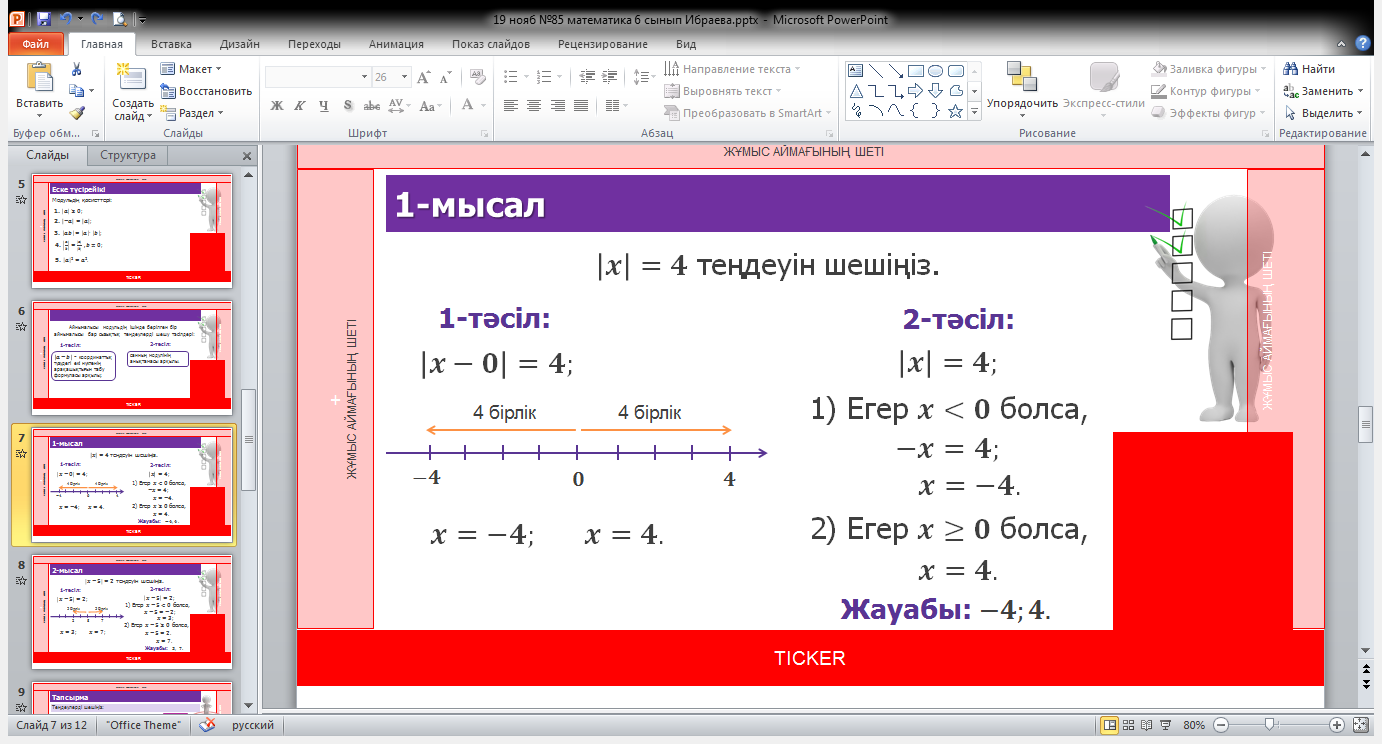Decrease the font size
The image size is (1382, 744).
445,77
